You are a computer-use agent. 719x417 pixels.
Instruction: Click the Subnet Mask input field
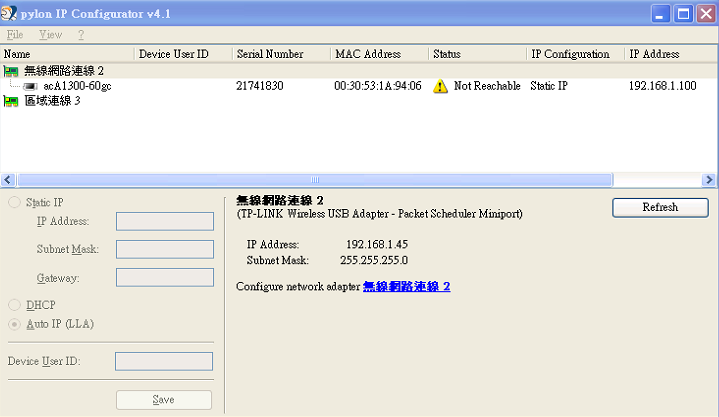165,249
